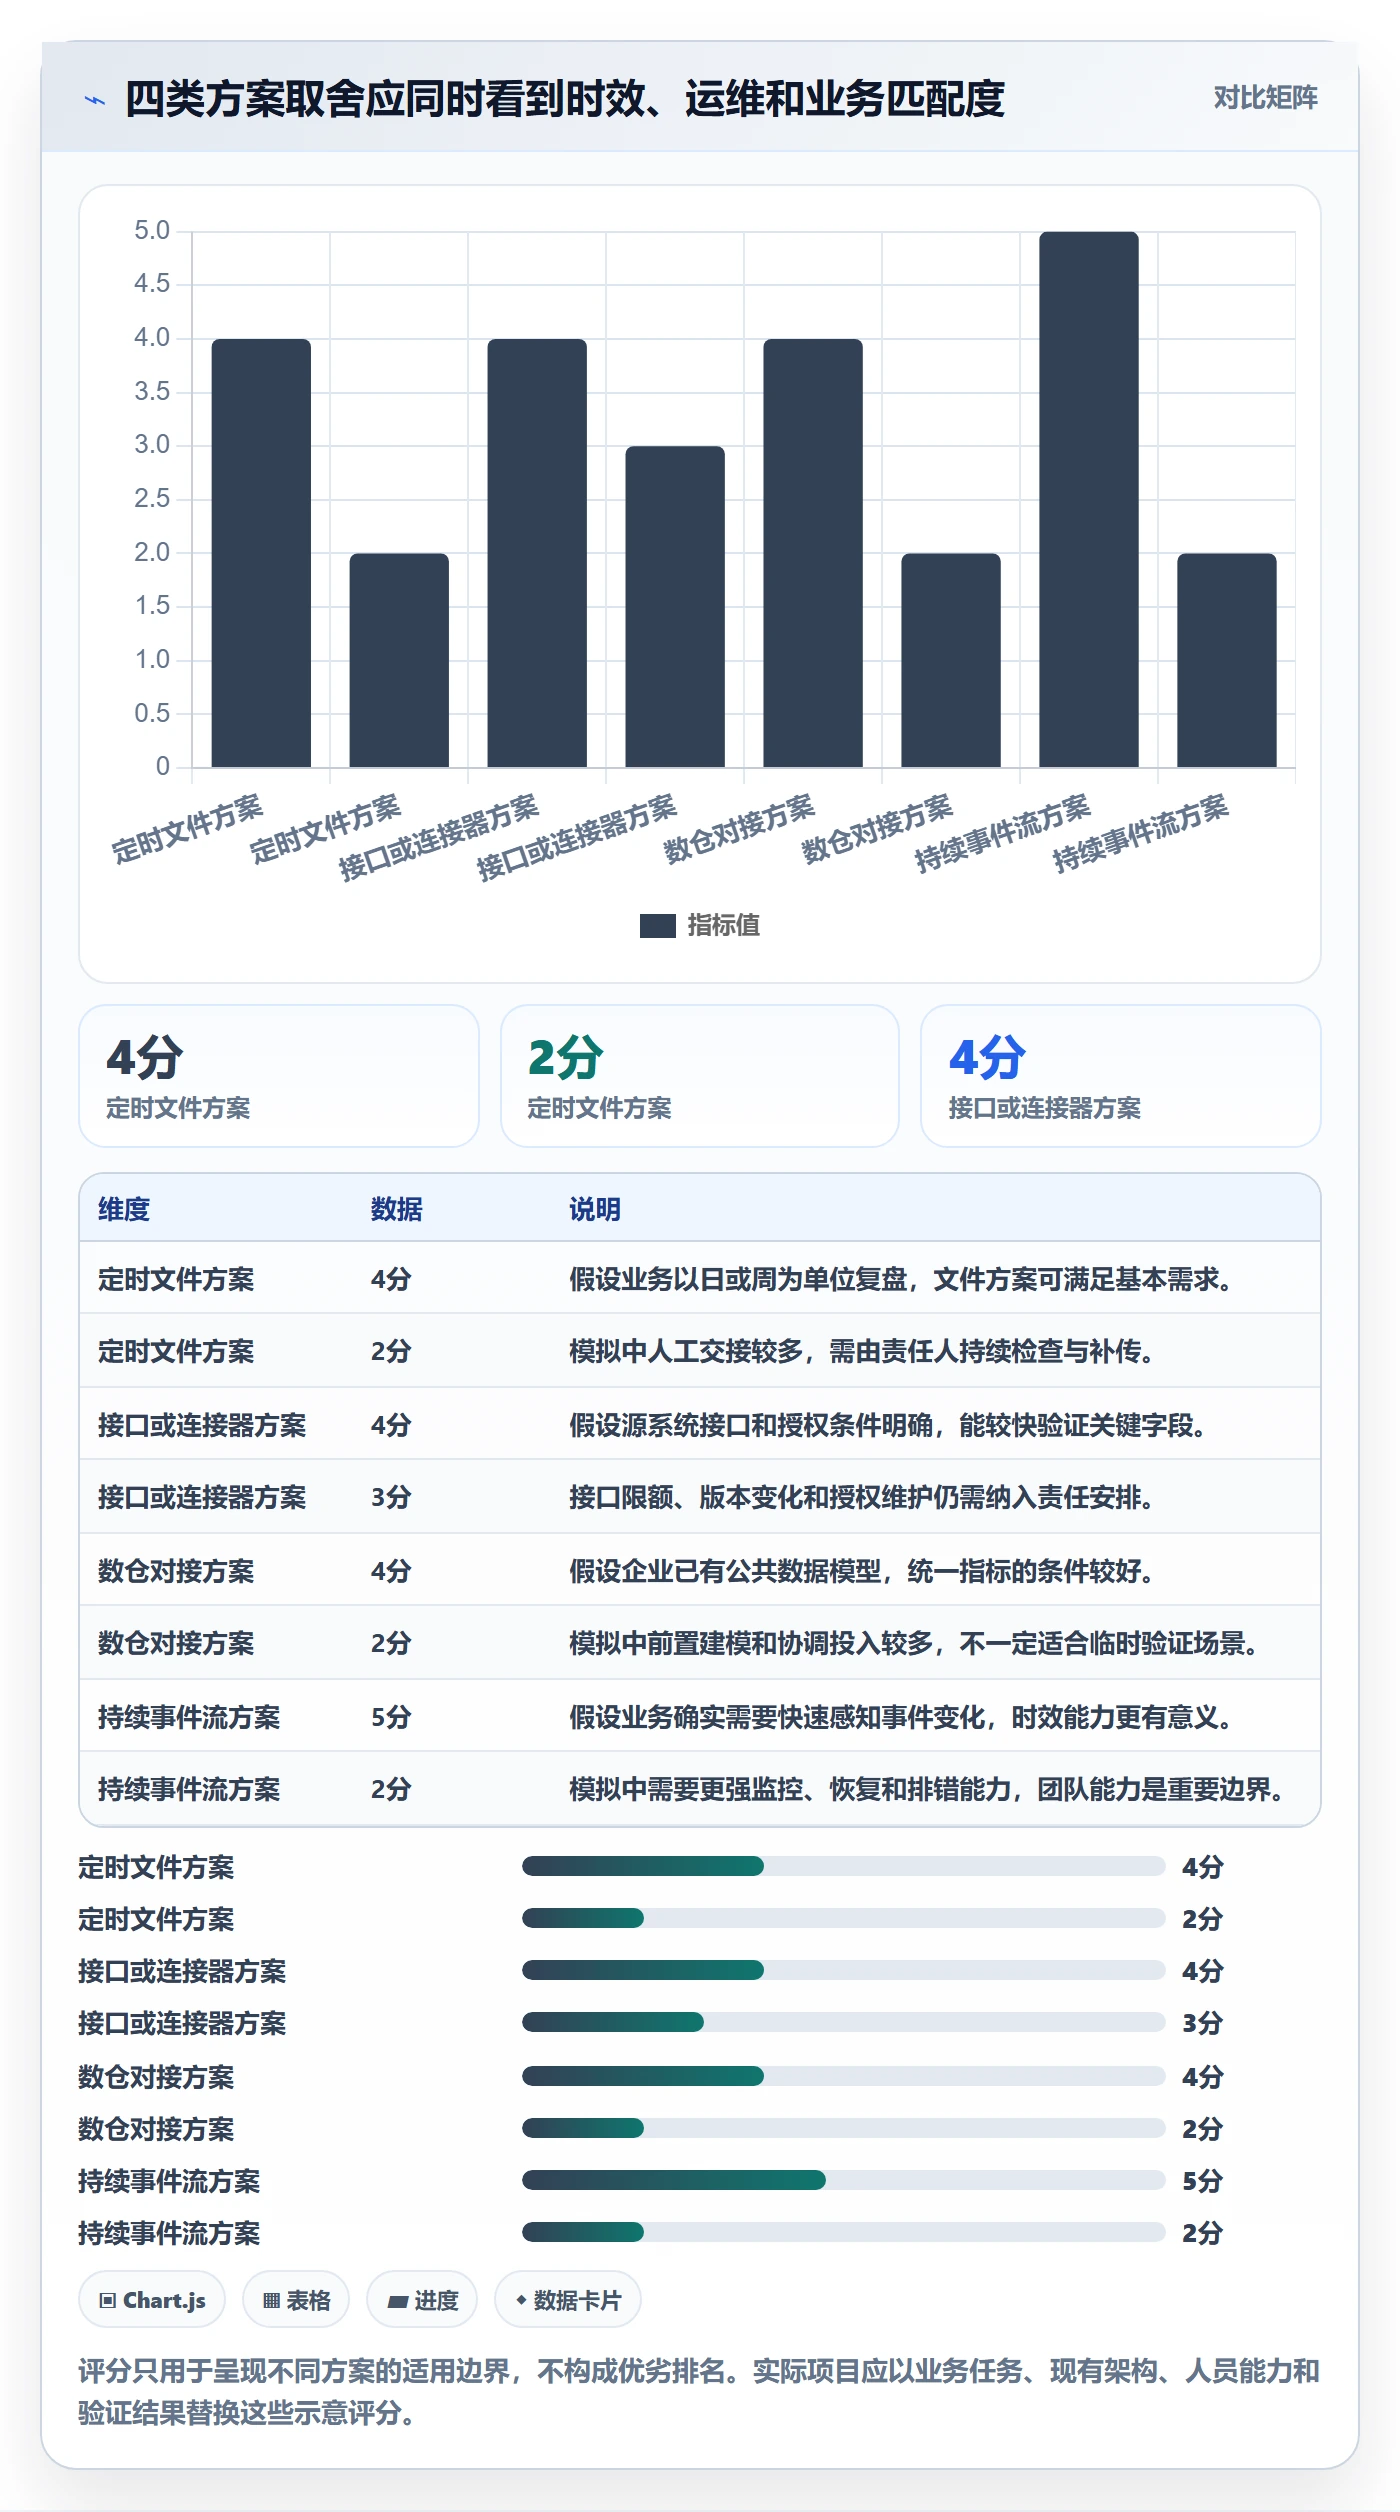The width and height of the screenshot is (1400, 2512).
Task: Click the Chart.js chip
Action: (152, 2300)
